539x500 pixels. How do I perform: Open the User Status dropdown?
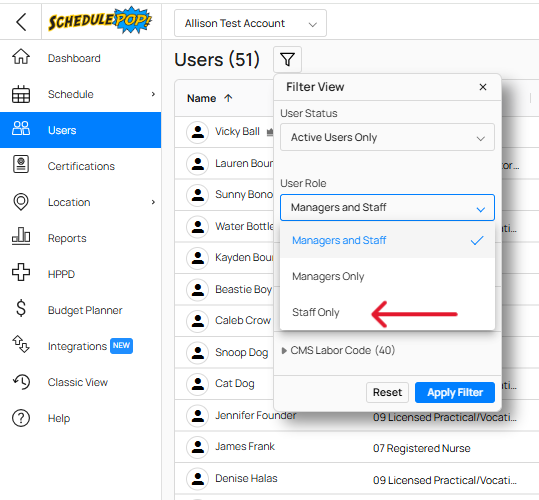click(387, 137)
